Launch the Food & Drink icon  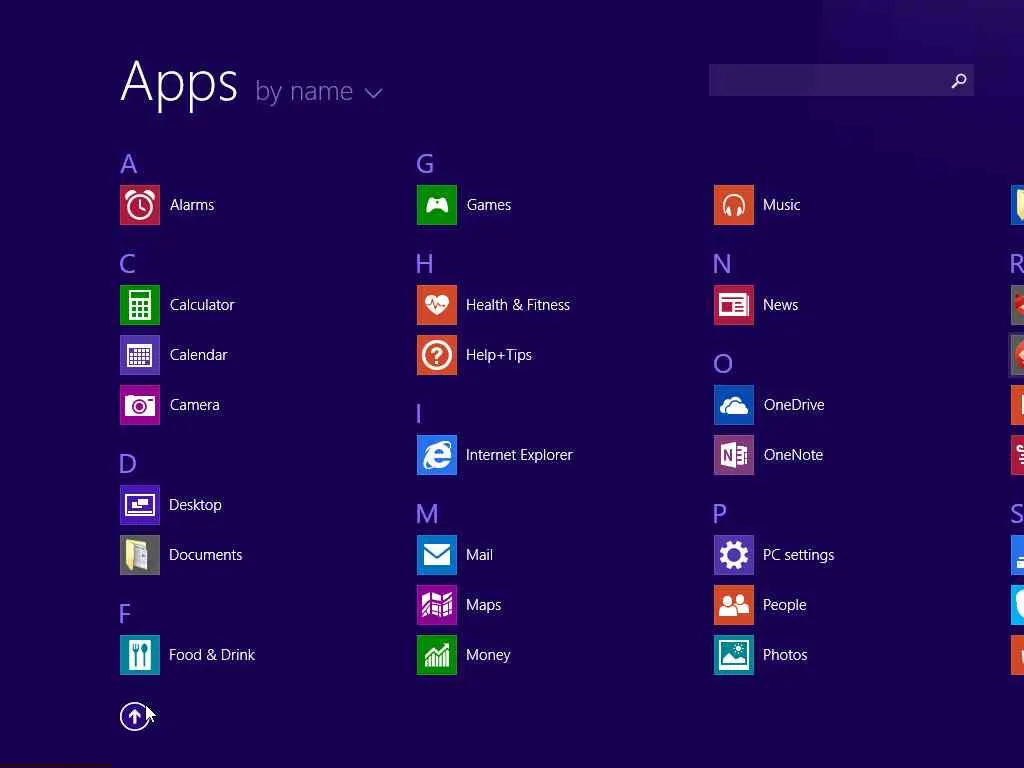tap(140, 655)
